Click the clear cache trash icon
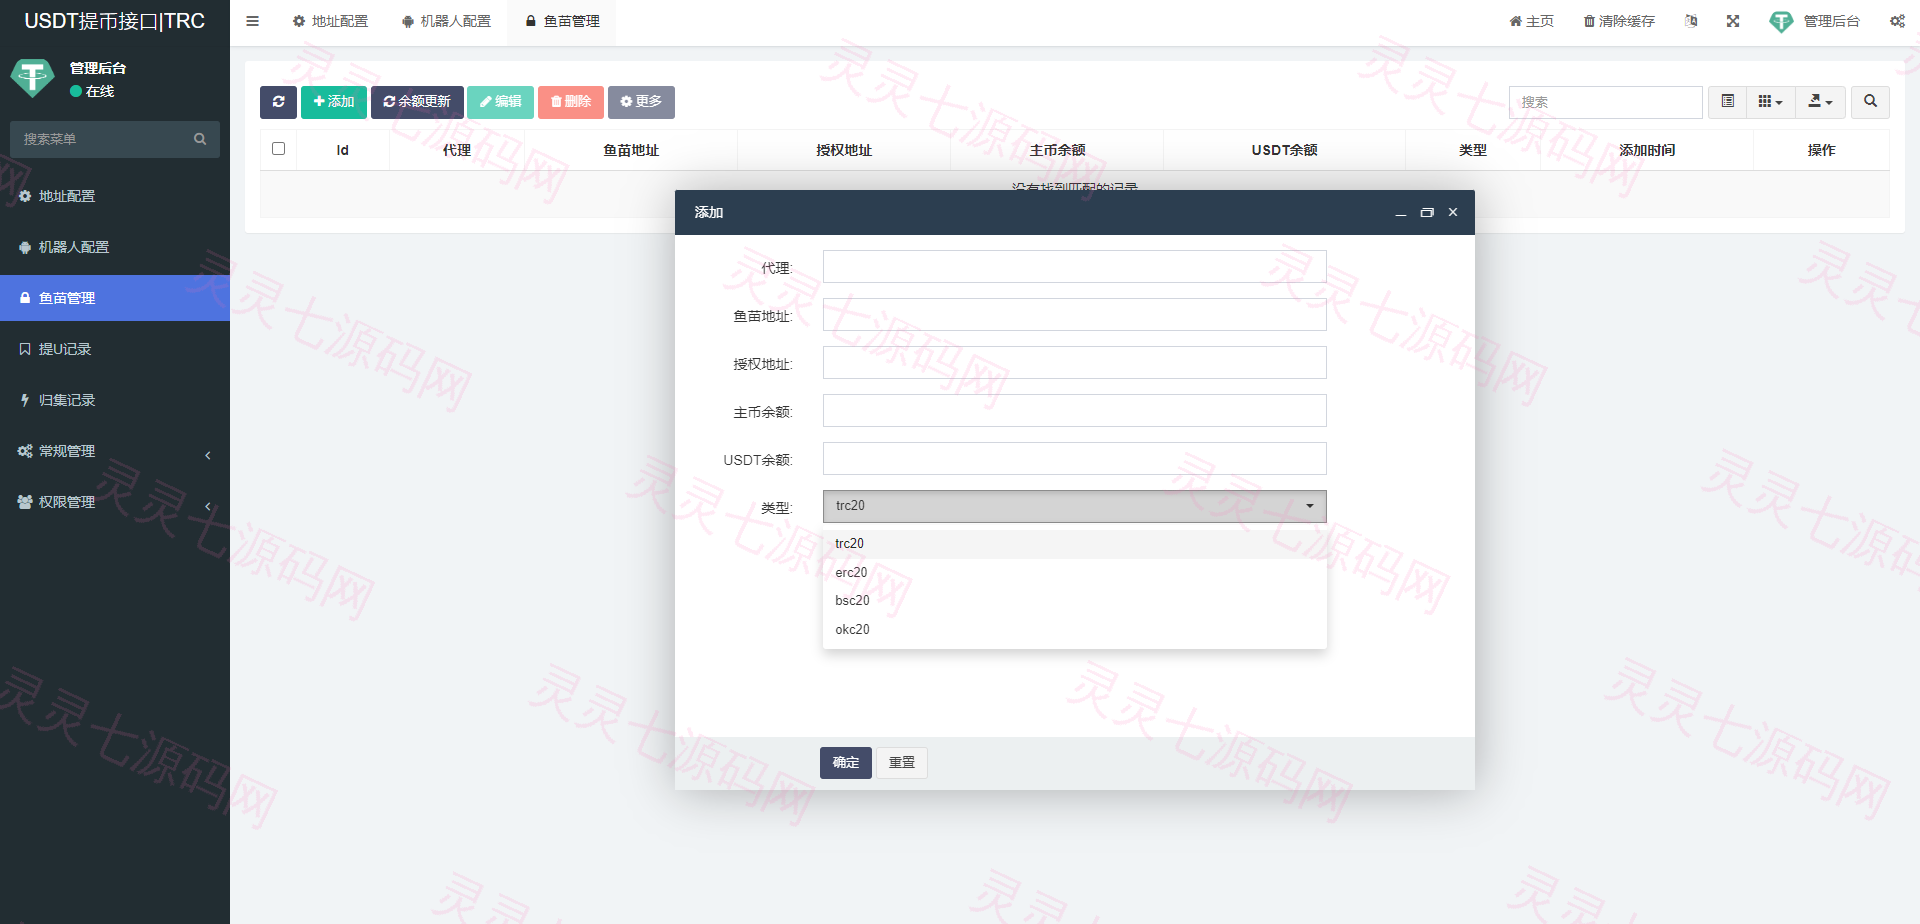The width and height of the screenshot is (1920, 924). [x=1619, y=21]
